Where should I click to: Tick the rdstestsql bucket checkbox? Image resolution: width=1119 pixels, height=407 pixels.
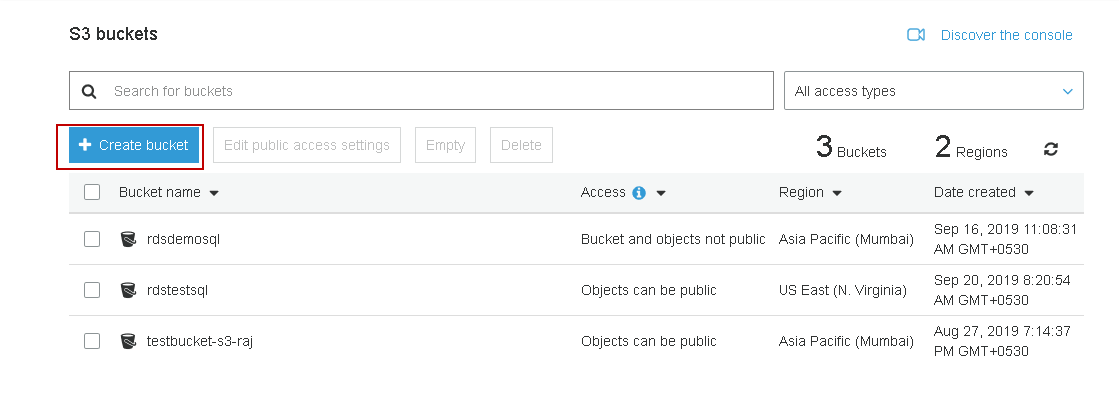(92, 290)
